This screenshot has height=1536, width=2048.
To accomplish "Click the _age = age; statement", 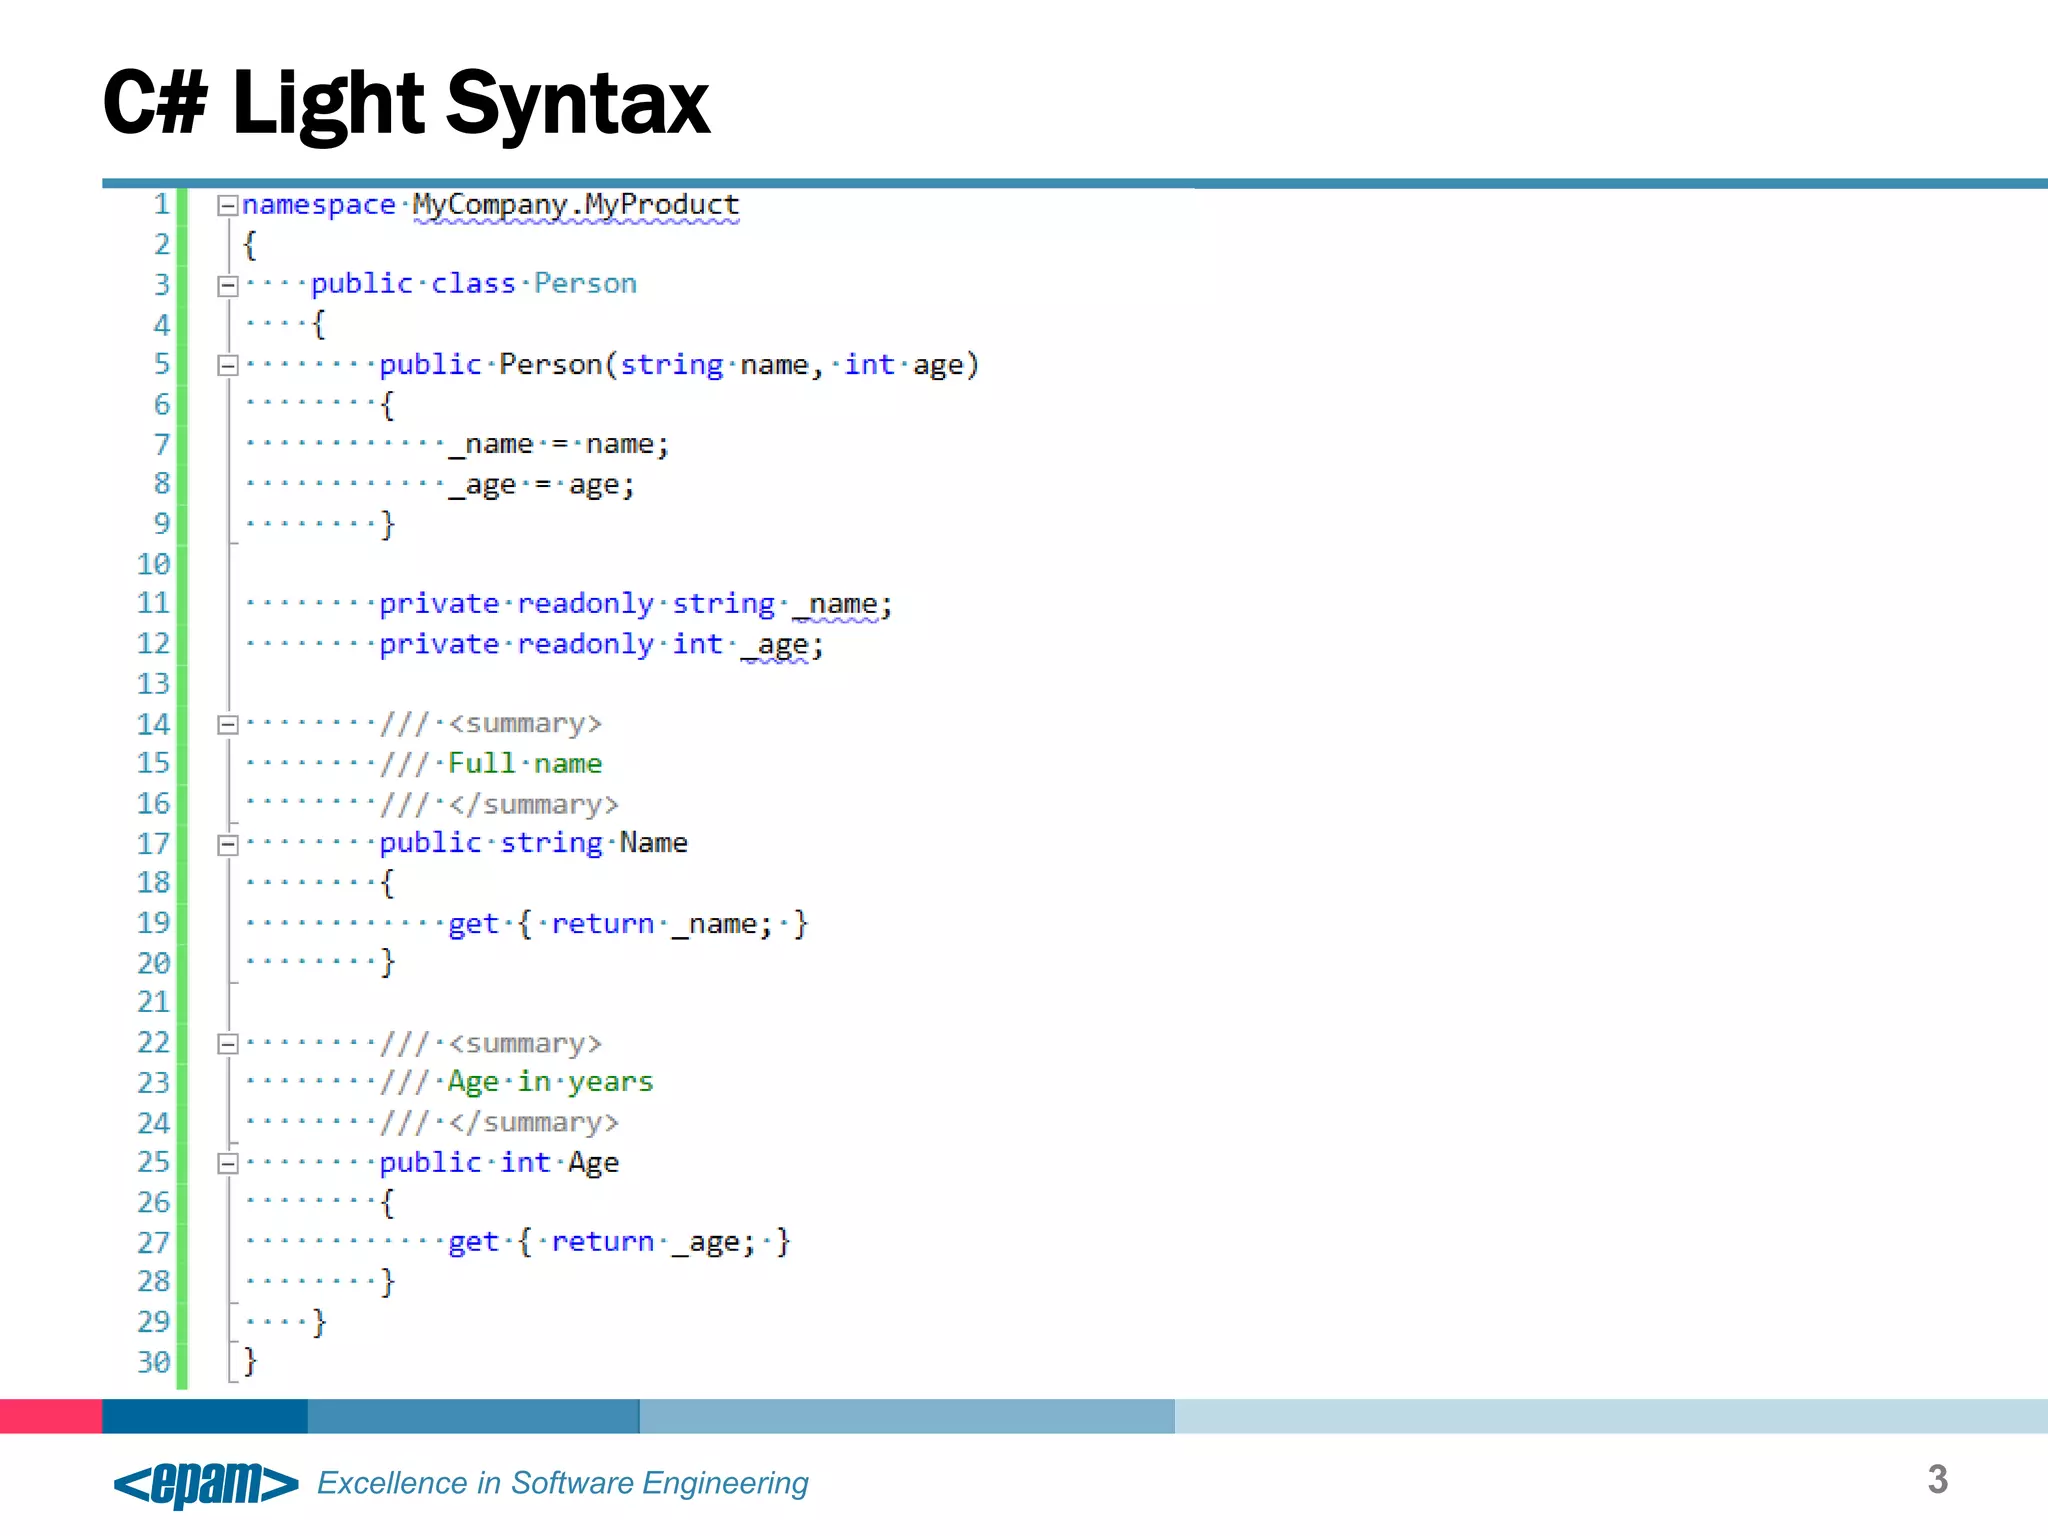I will [541, 485].
